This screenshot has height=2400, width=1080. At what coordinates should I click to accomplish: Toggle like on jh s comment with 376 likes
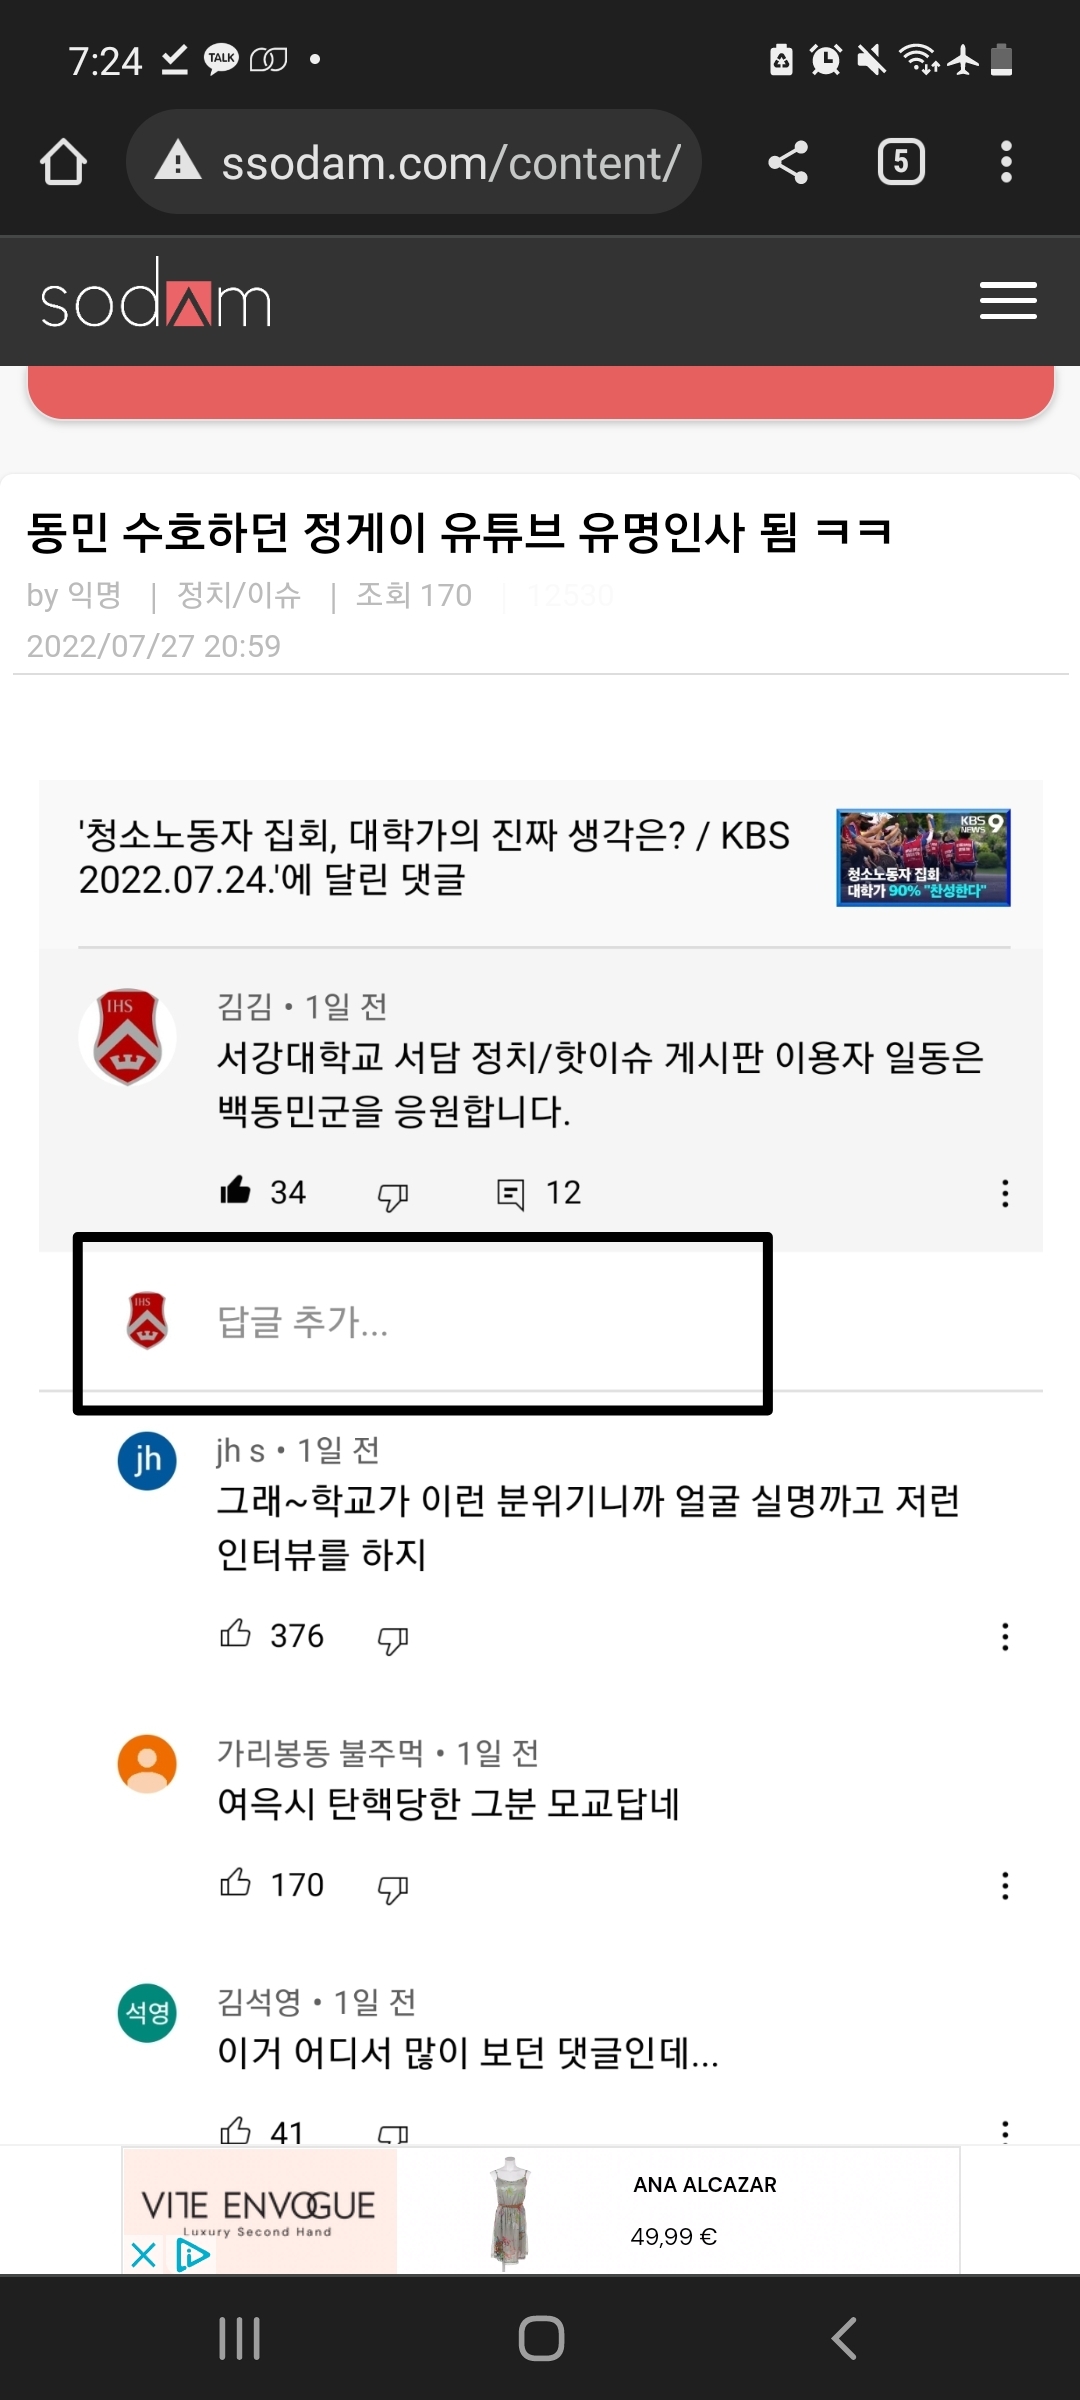click(235, 1634)
